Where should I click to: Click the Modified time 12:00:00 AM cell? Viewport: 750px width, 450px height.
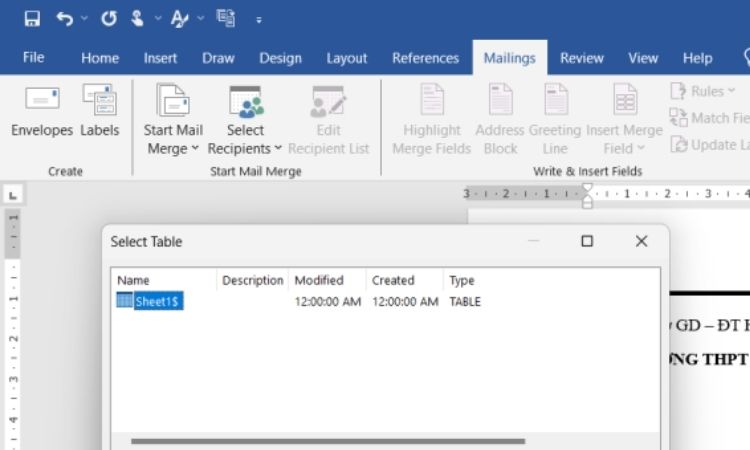click(x=328, y=302)
